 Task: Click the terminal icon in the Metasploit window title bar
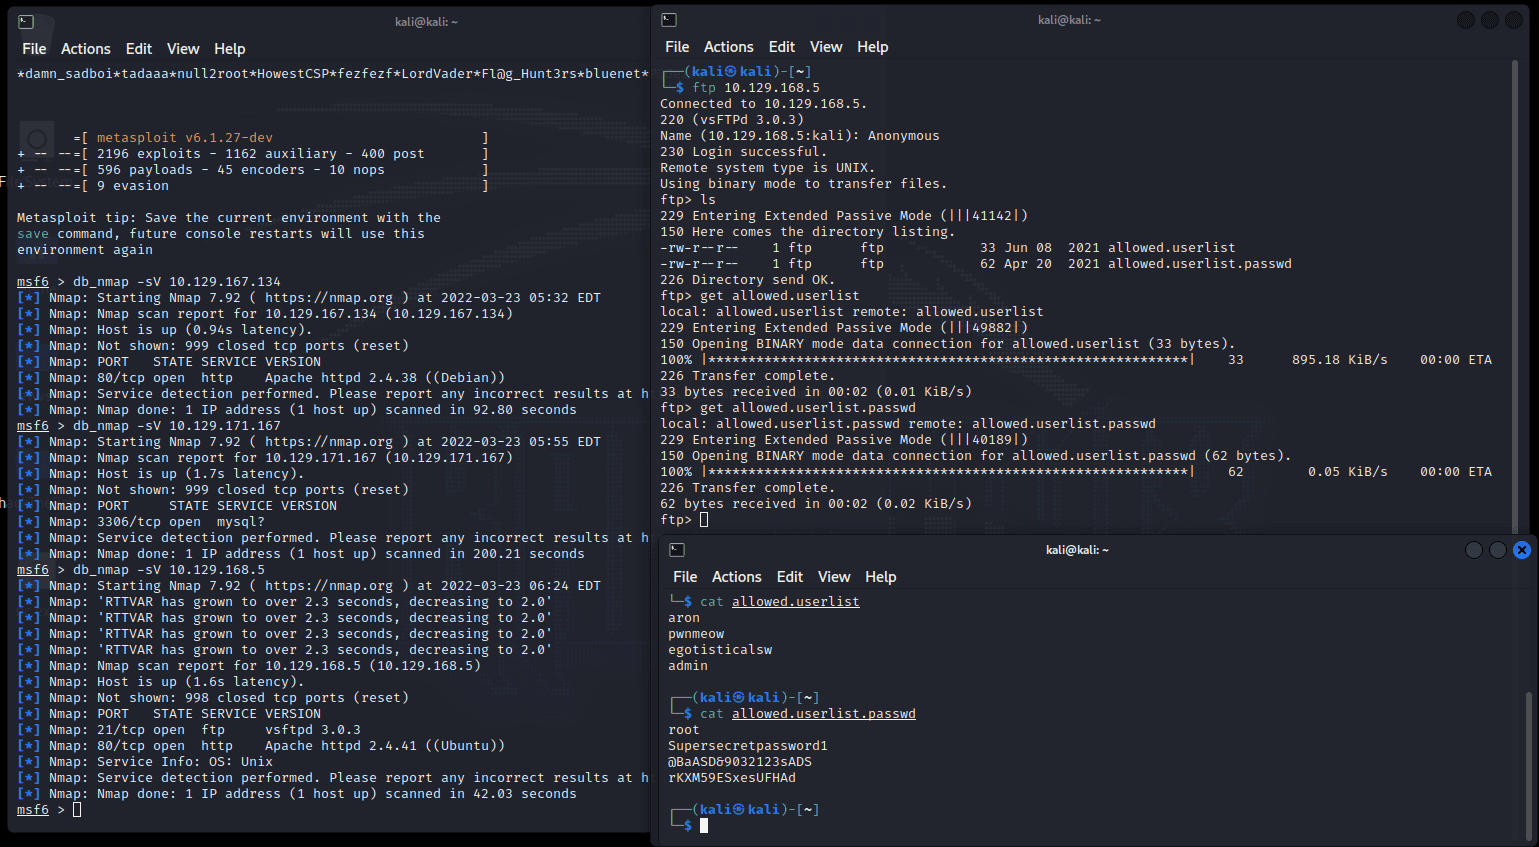[26, 22]
